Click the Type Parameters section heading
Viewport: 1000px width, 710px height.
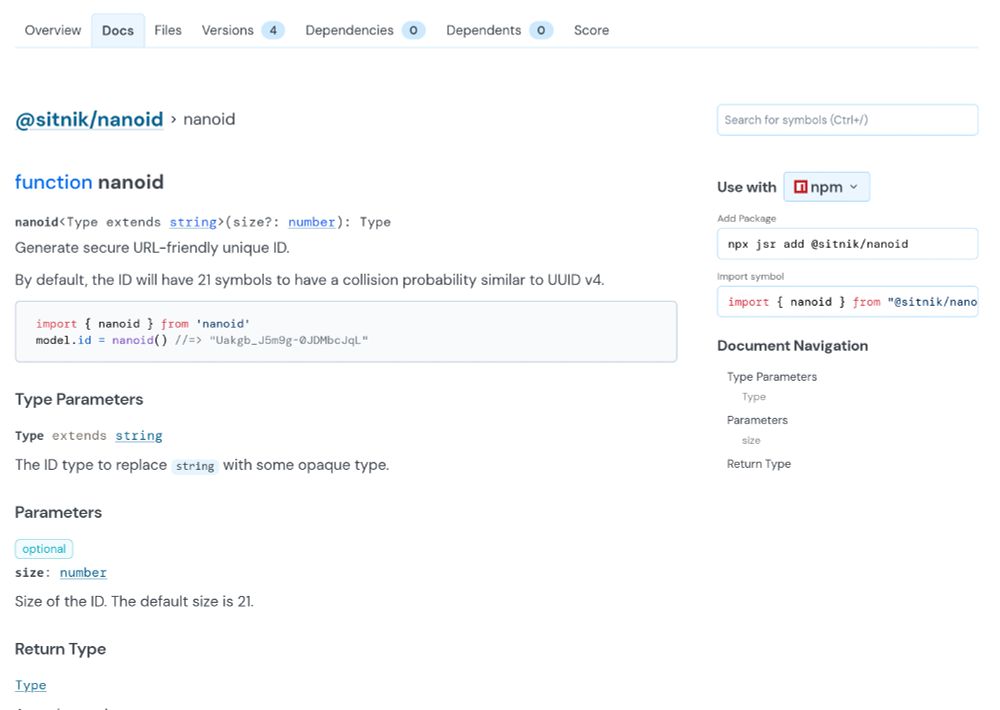[79, 399]
